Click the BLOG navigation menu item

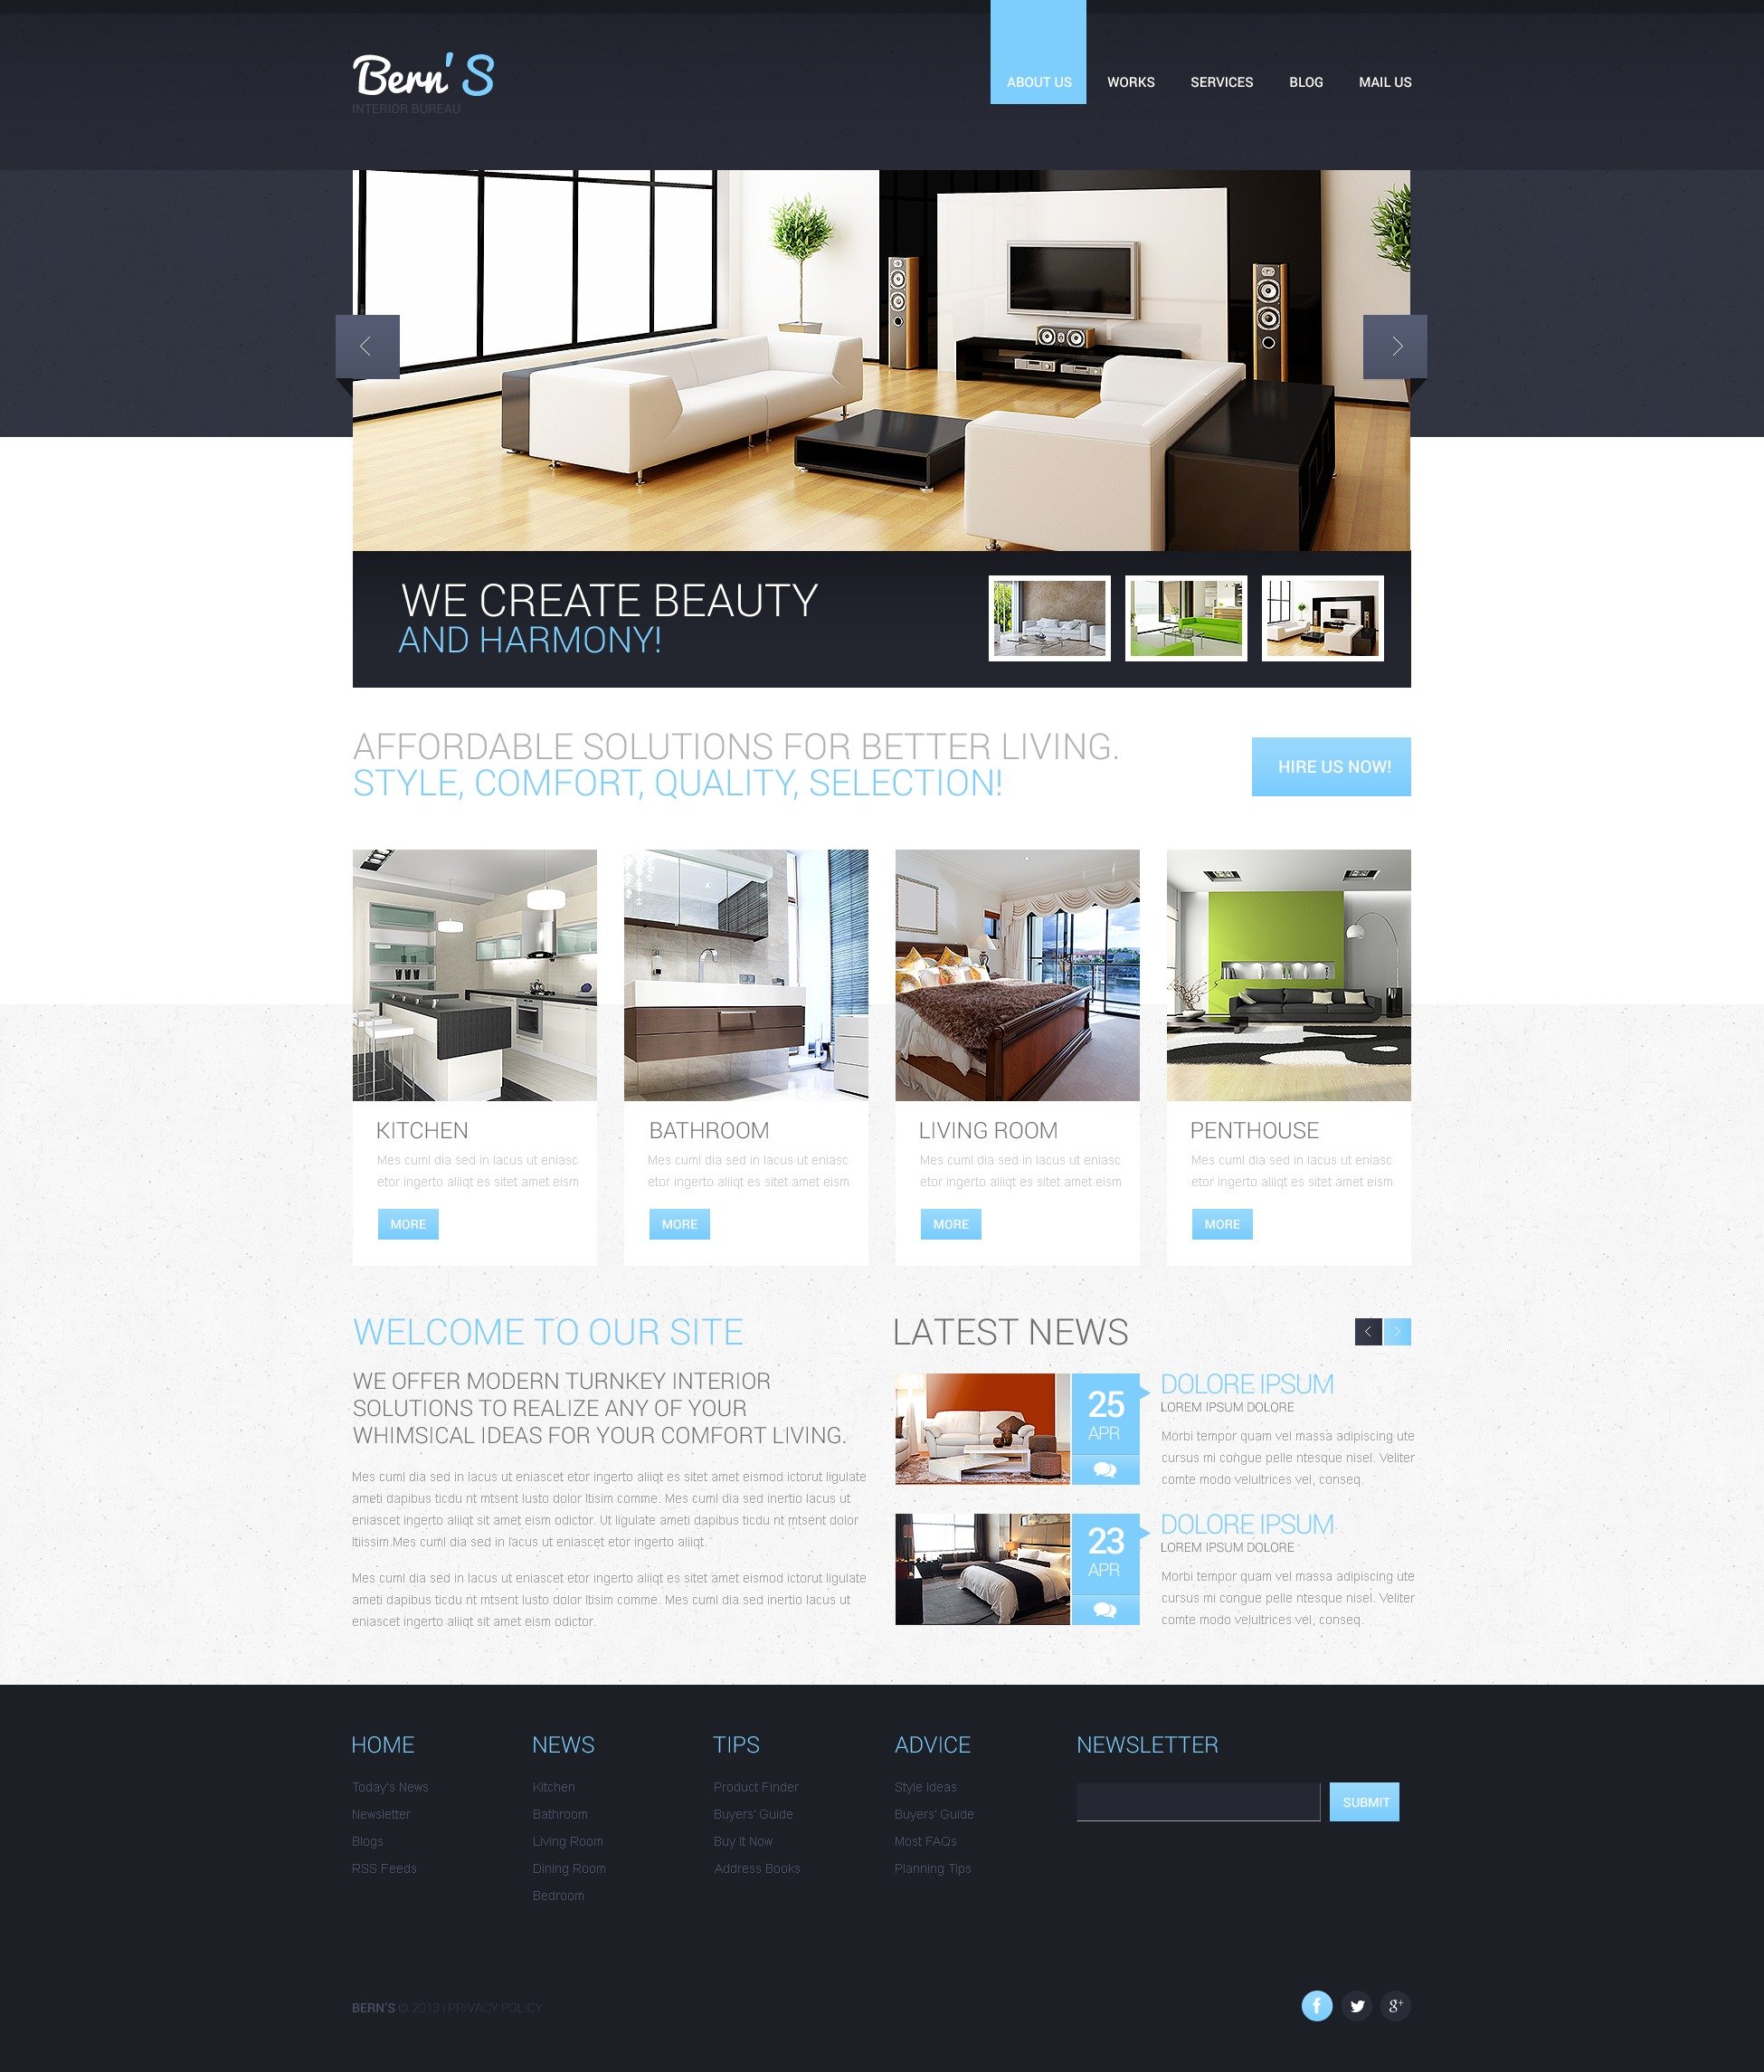coord(1305,81)
